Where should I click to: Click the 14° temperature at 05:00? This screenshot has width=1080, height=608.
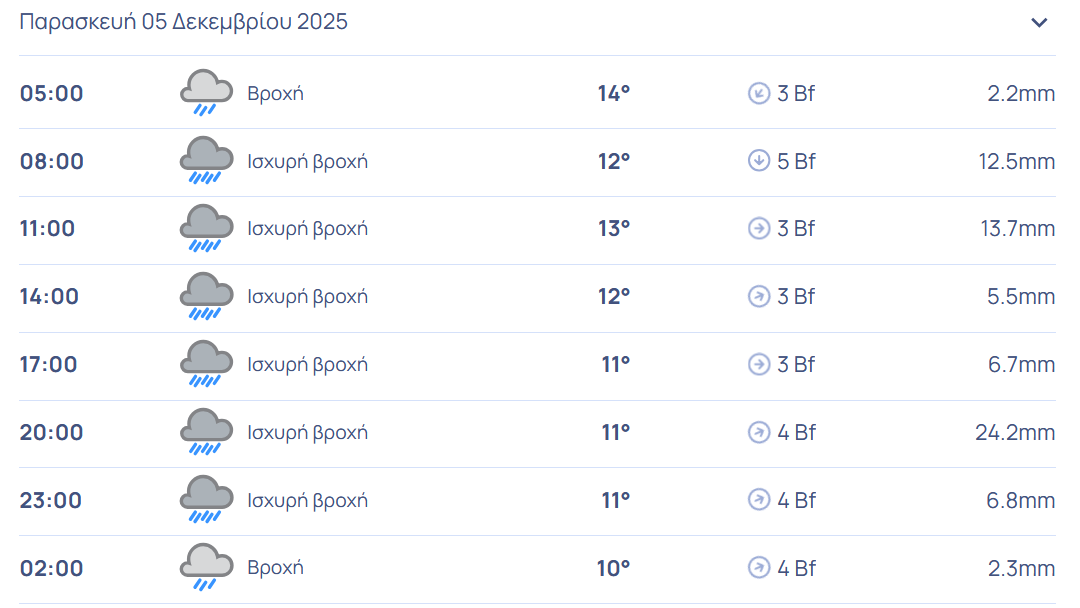pos(614,94)
